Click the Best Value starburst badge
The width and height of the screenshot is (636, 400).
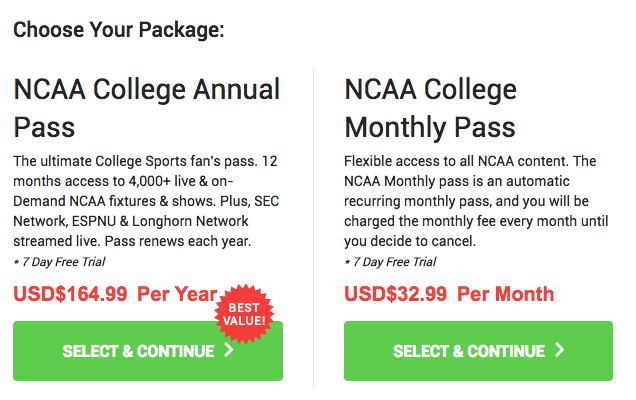(x=244, y=314)
